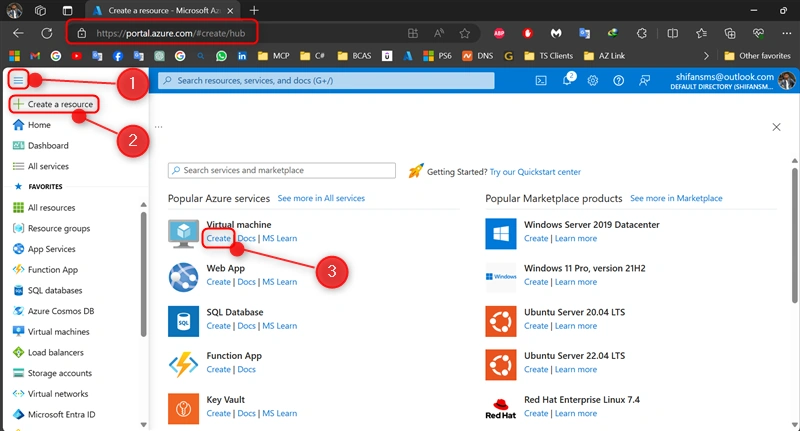Image resolution: width=800 pixels, height=431 pixels.
Task: Click Create under Virtual machine
Action: click(x=218, y=238)
